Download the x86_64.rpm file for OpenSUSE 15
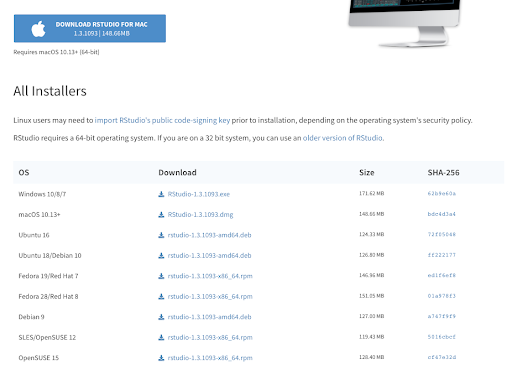The height and width of the screenshot is (369, 512). click(x=210, y=358)
